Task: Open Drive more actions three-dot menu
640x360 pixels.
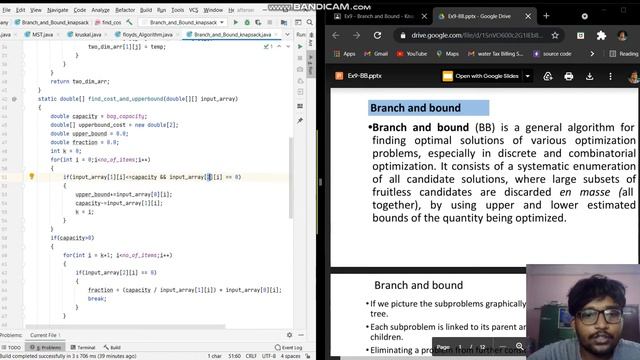Action: pos(610,76)
